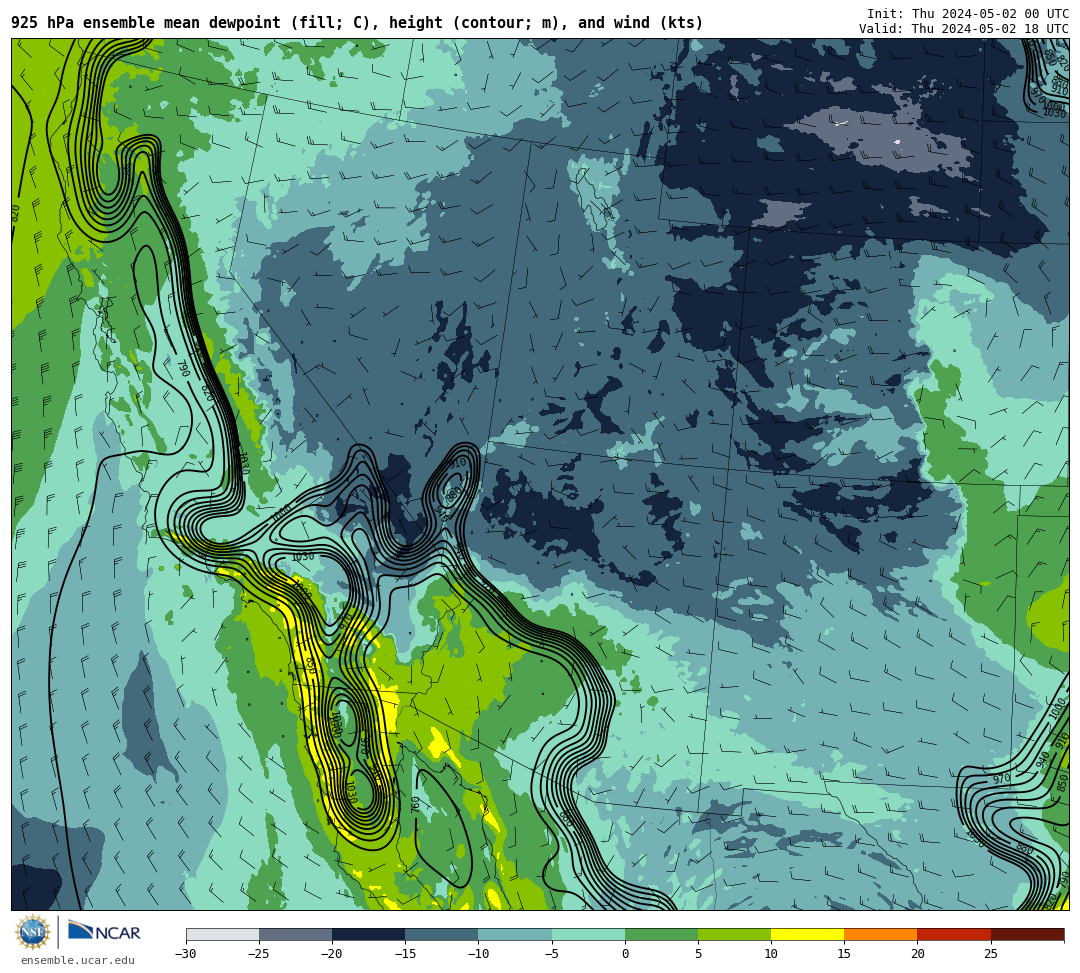
Task: Click the colorbar tick label -10
Action: tap(478, 954)
